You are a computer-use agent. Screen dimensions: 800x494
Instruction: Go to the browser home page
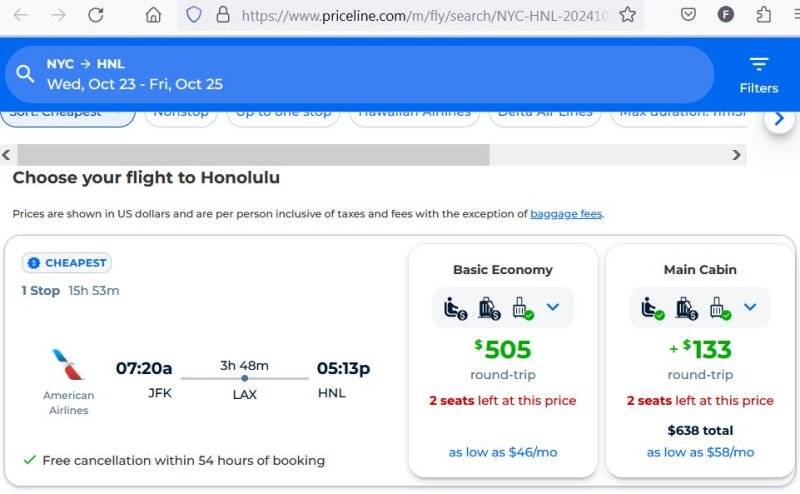pyautogui.click(x=153, y=15)
